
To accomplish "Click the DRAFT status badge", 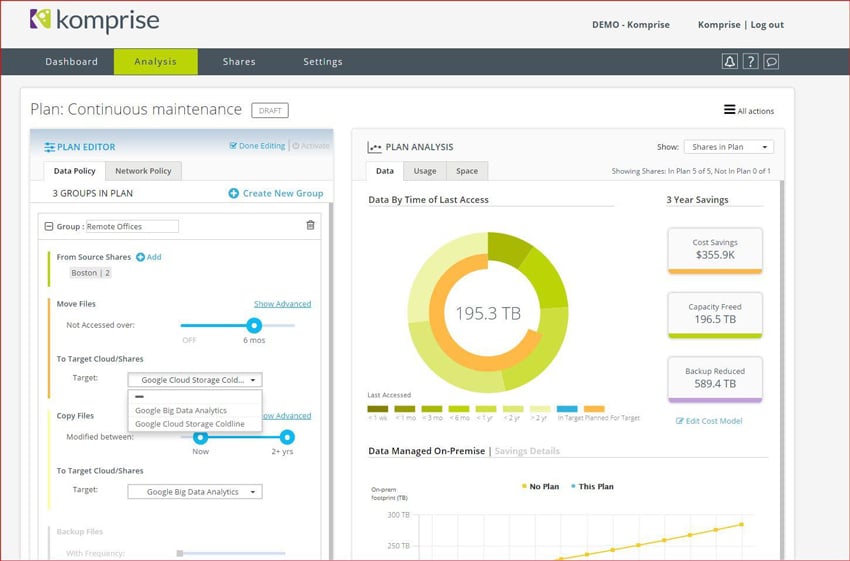I will 270,111.
